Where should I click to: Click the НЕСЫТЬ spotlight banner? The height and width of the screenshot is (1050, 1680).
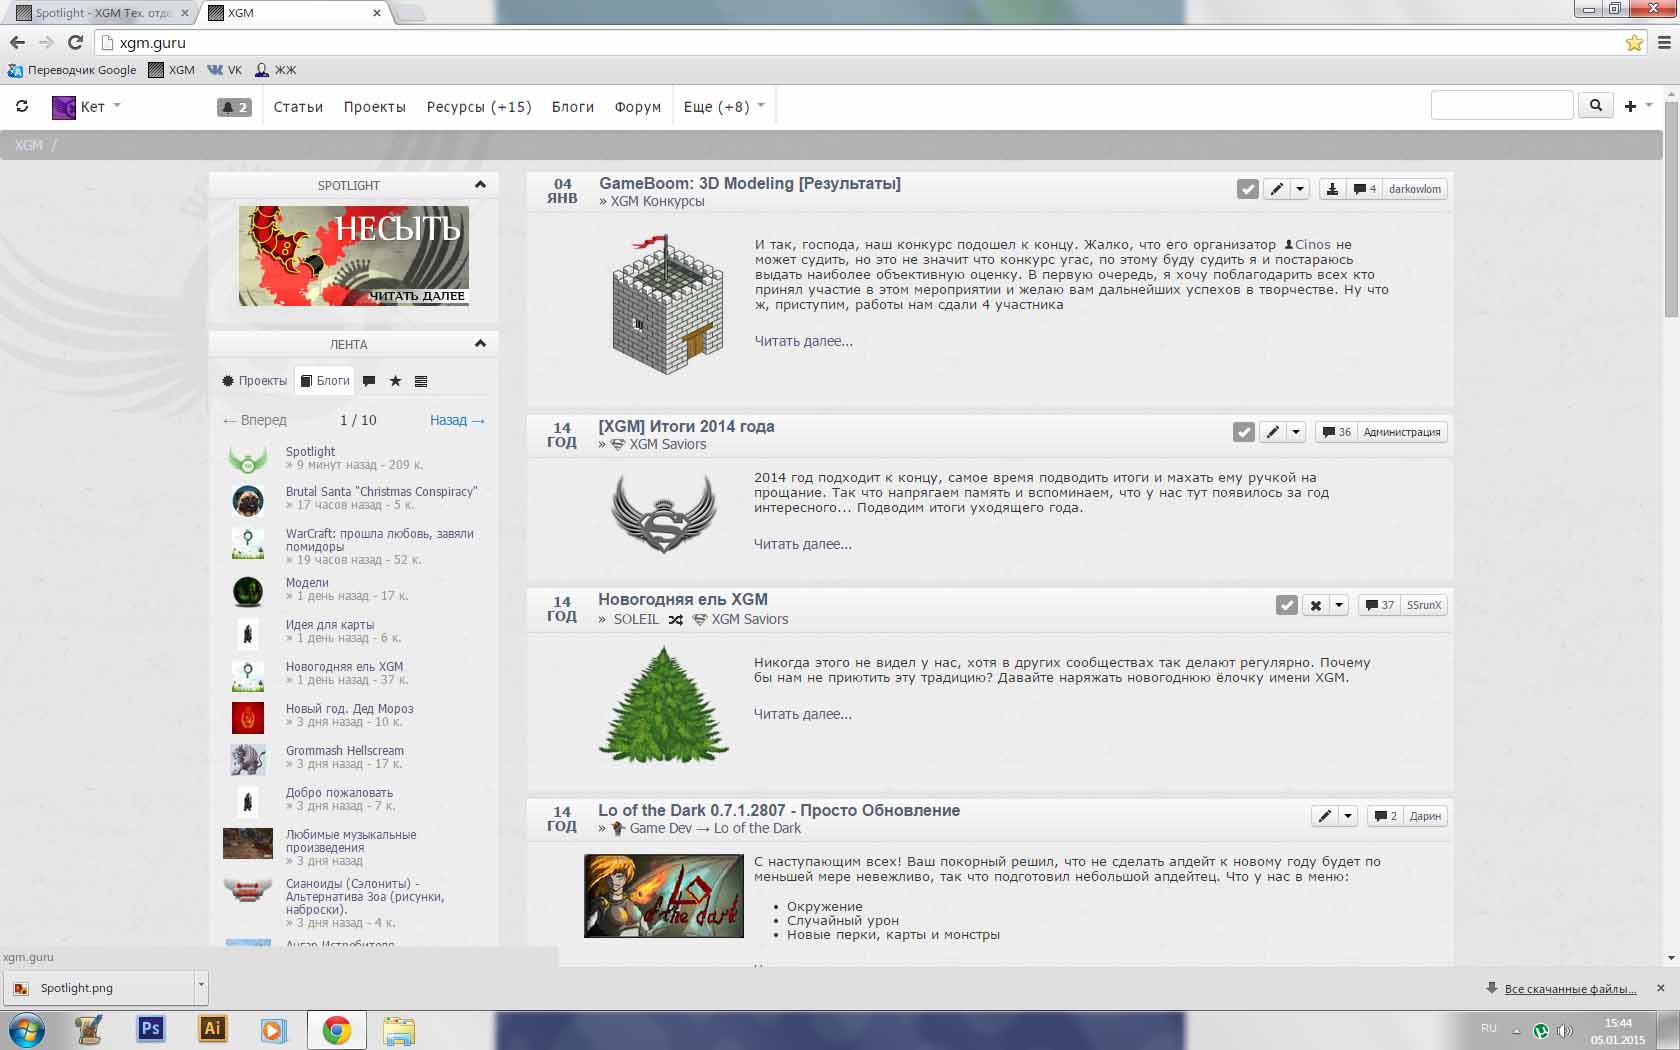pos(354,256)
